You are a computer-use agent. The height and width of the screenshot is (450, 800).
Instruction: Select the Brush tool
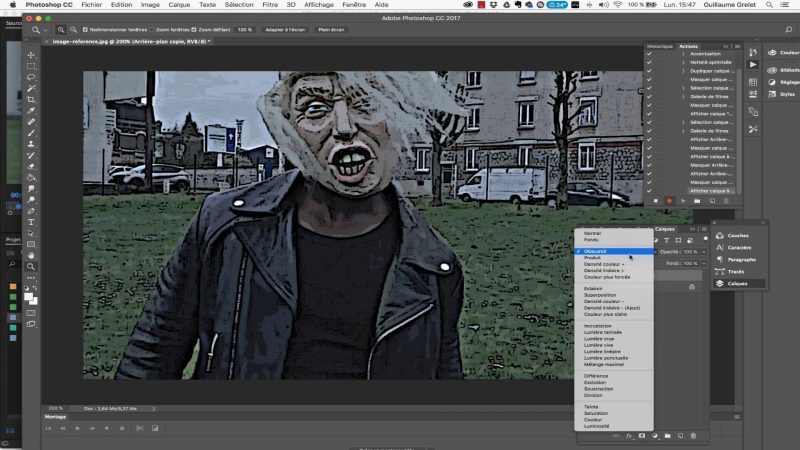click(31, 133)
